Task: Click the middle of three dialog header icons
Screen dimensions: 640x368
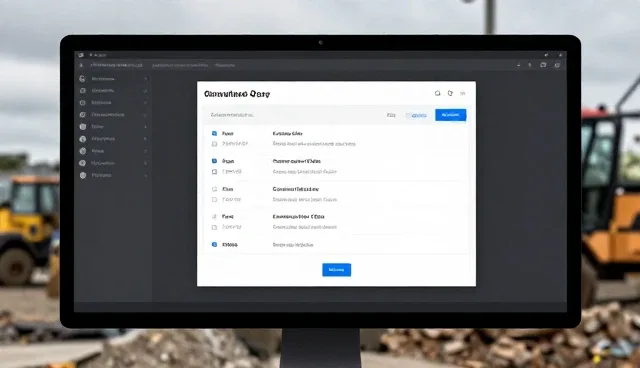Action: (450, 93)
